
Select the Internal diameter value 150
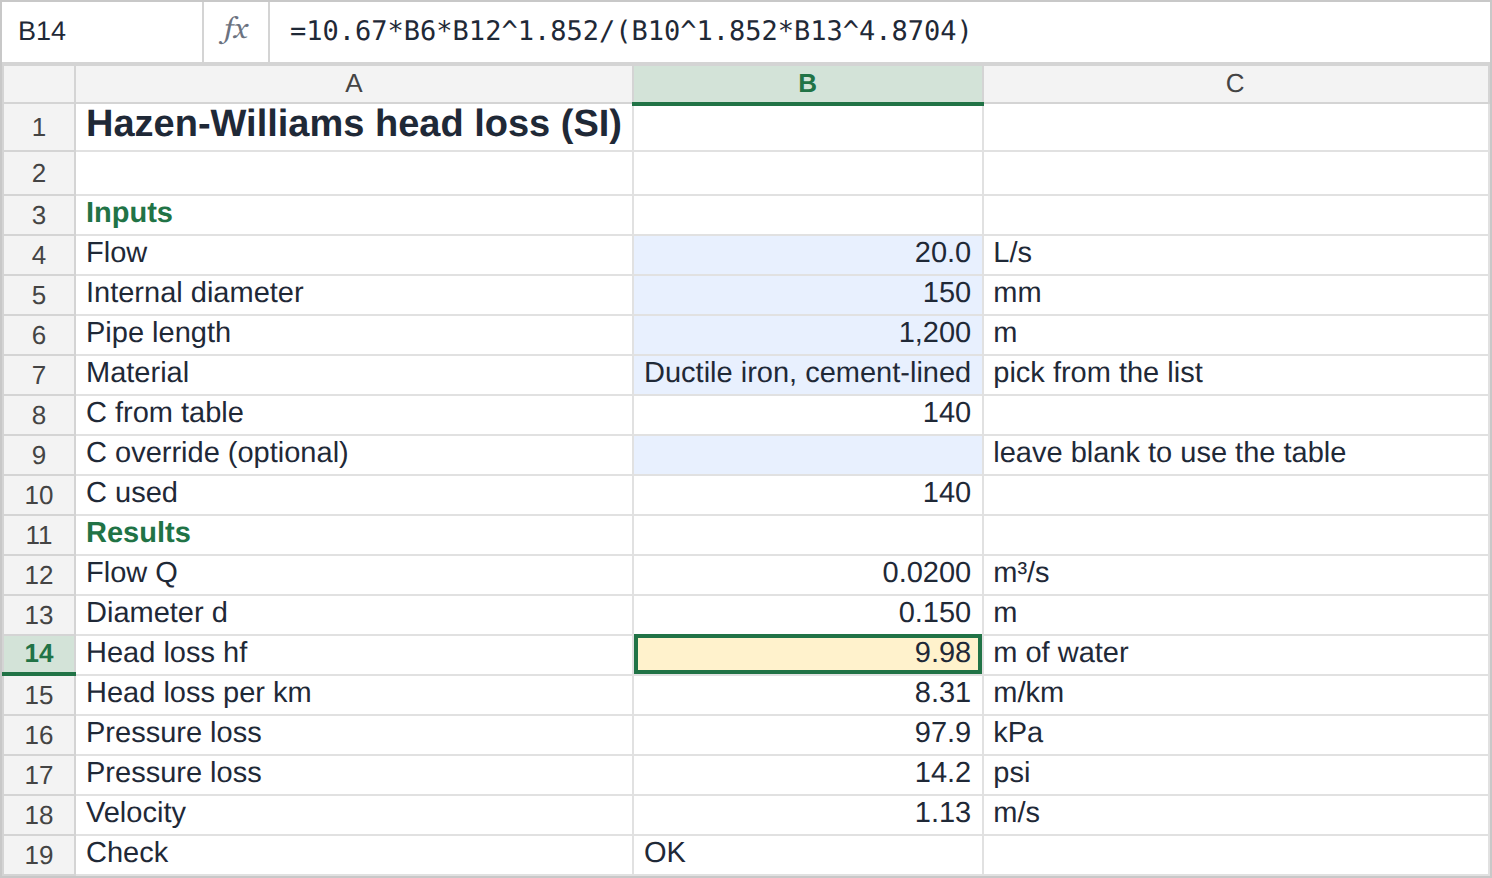[808, 294]
